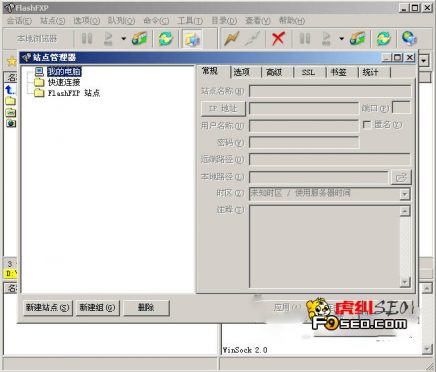Click the 密码 input field
The image size is (436, 372).
(304, 143)
